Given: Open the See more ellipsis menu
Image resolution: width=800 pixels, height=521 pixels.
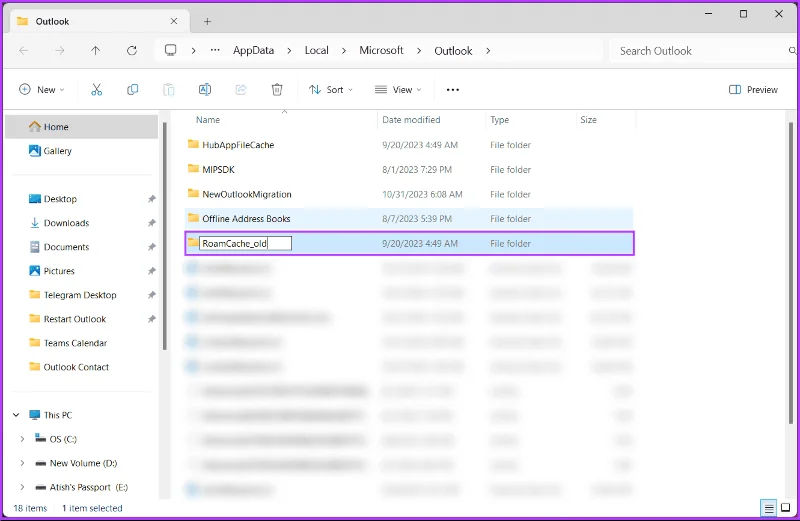Looking at the screenshot, I should point(453,90).
